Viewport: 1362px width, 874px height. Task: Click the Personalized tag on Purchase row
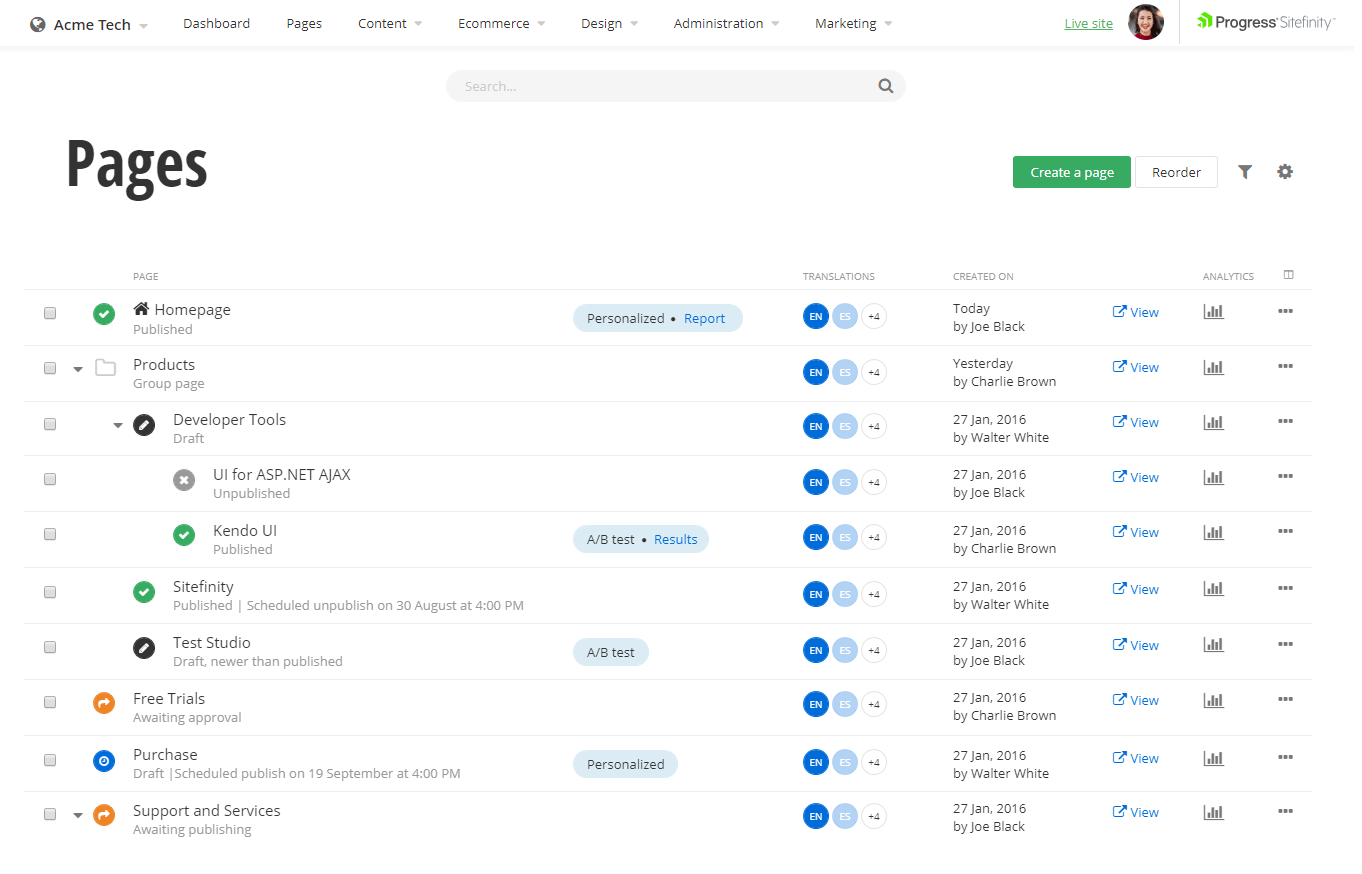(625, 764)
